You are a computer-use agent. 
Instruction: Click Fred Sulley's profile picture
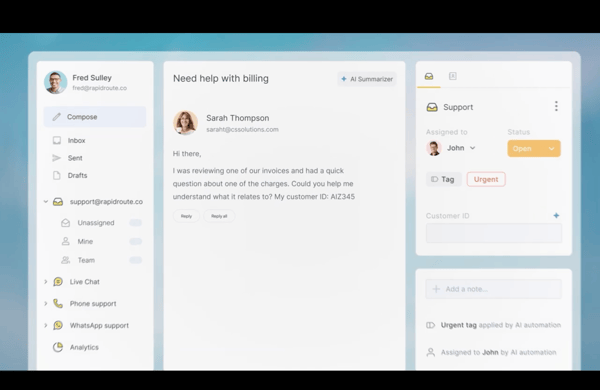coord(55,82)
